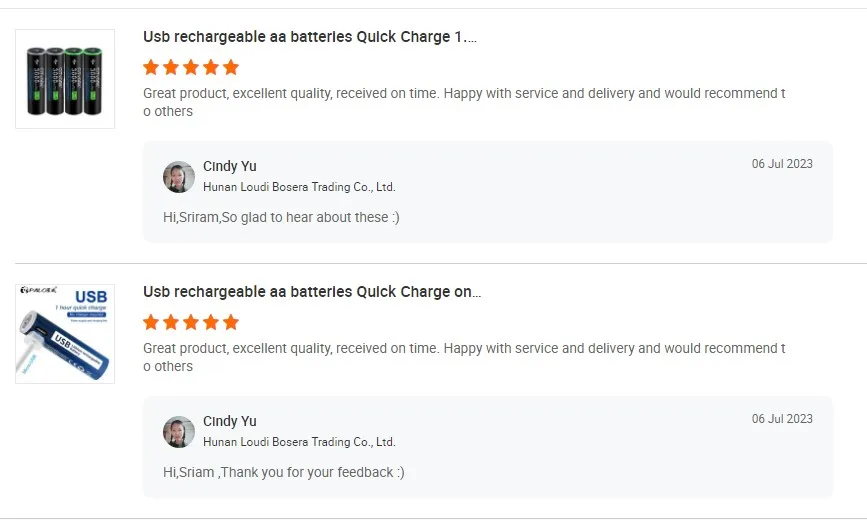The height and width of the screenshot is (520, 867).
Task: Click the "Hi,Sriram,So glad to hear" reply text
Action: (x=281, y=217)
